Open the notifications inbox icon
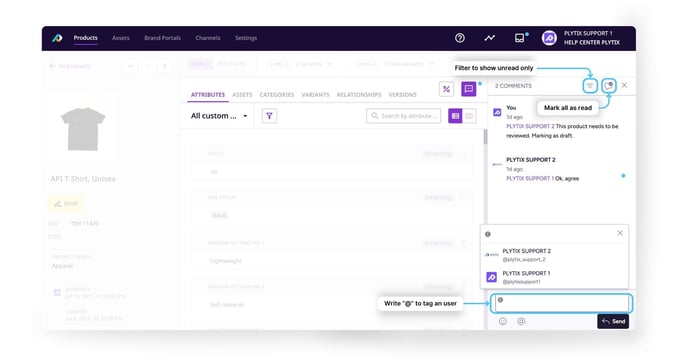The image size is (688, 364). 520,38
